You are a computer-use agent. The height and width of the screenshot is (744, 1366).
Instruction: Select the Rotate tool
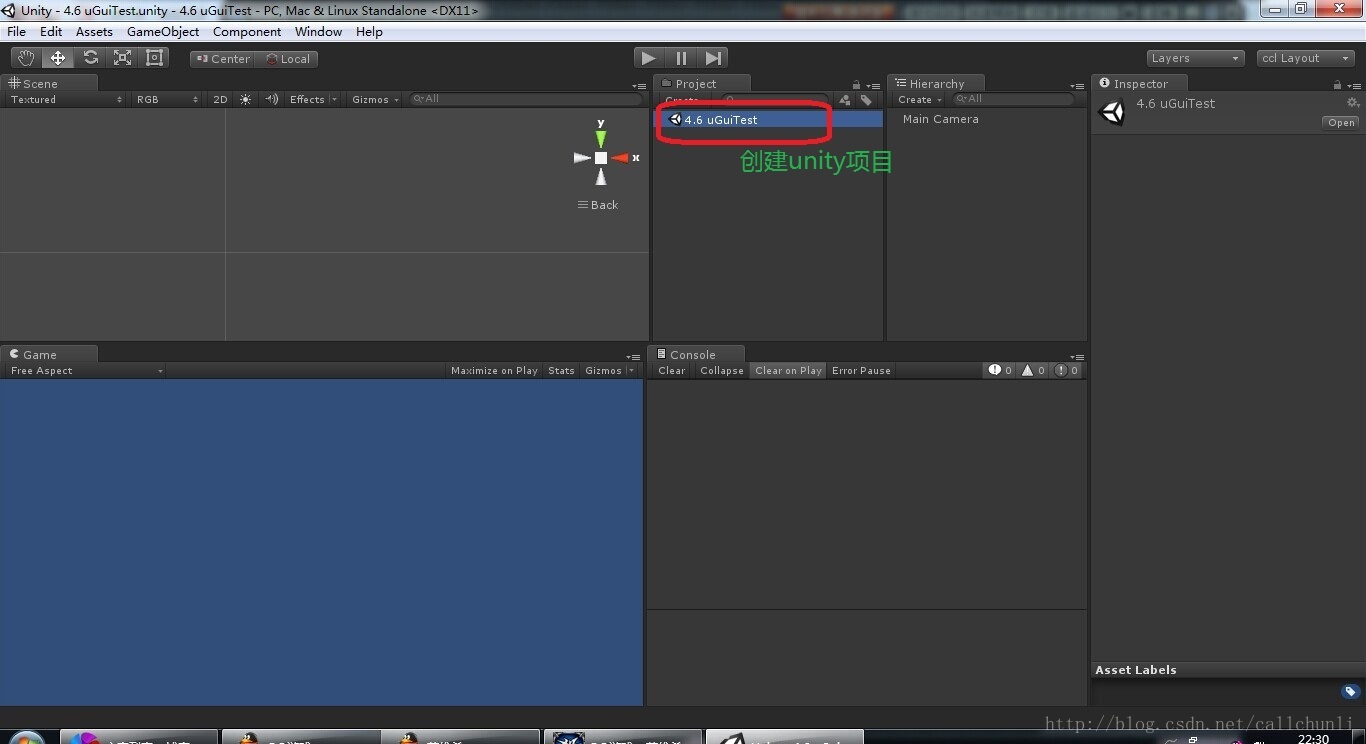(x=90, y=58)
